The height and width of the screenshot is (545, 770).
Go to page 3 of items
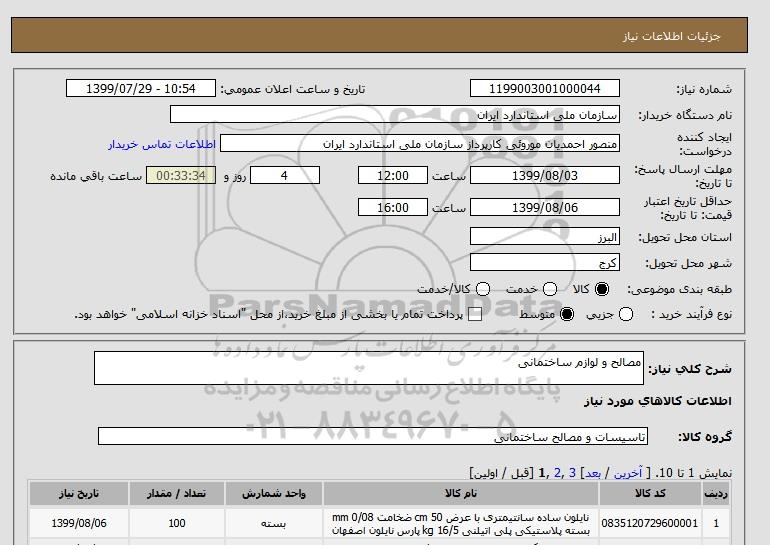point(572,473)
